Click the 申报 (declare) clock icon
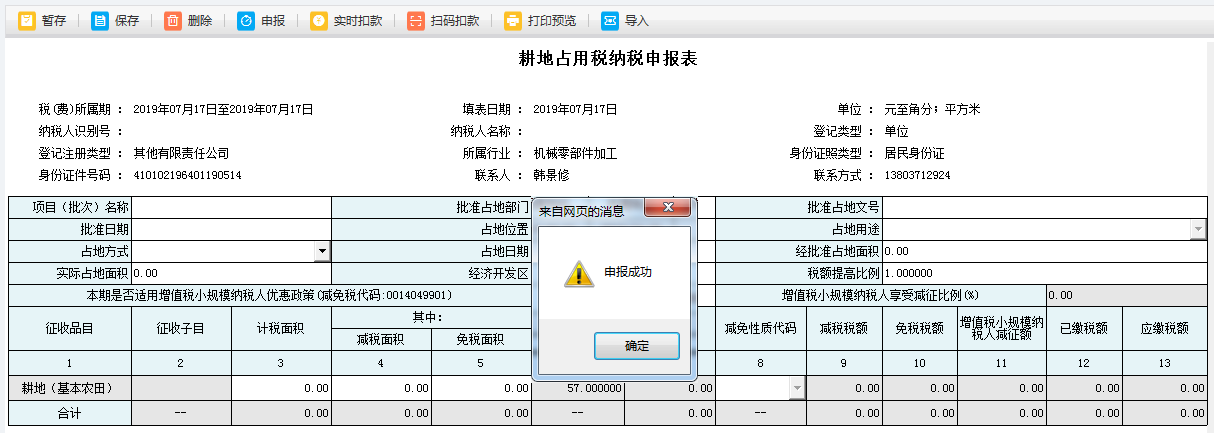 pyautogui.click(x=246, y=20)
